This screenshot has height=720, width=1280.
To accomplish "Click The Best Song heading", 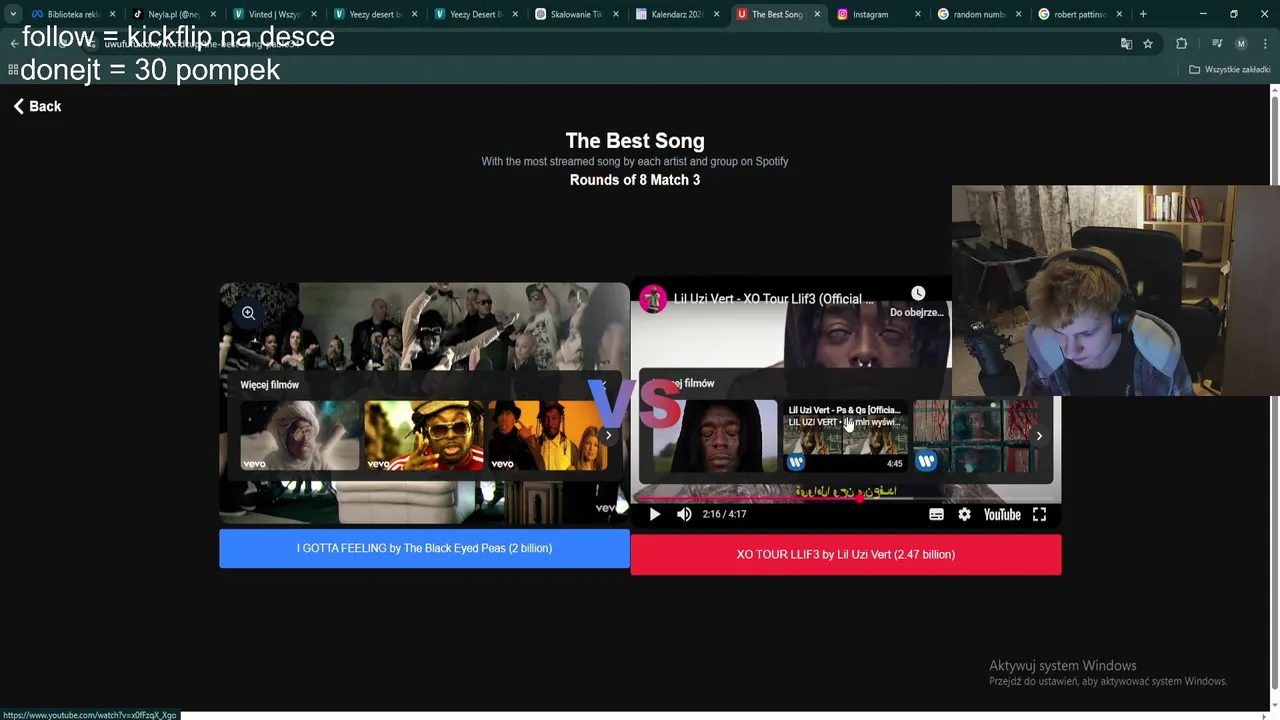I will pos(635,141).
